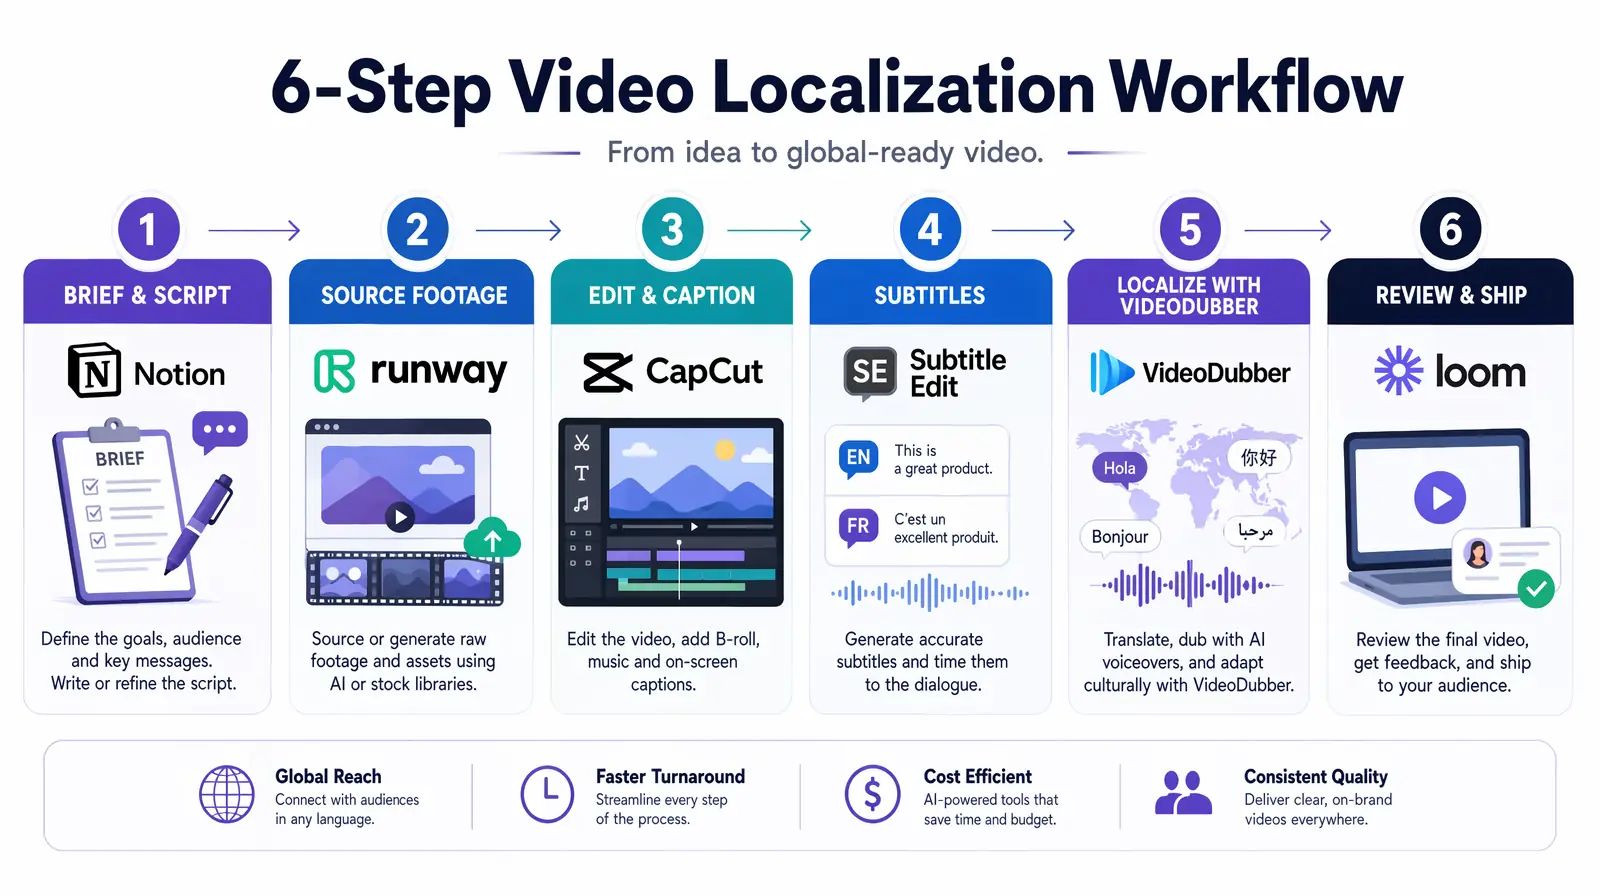Click the 'This is a great product.' subtitle
The height and width of the screenshot is (896, 1600).
tap(943, 459)
